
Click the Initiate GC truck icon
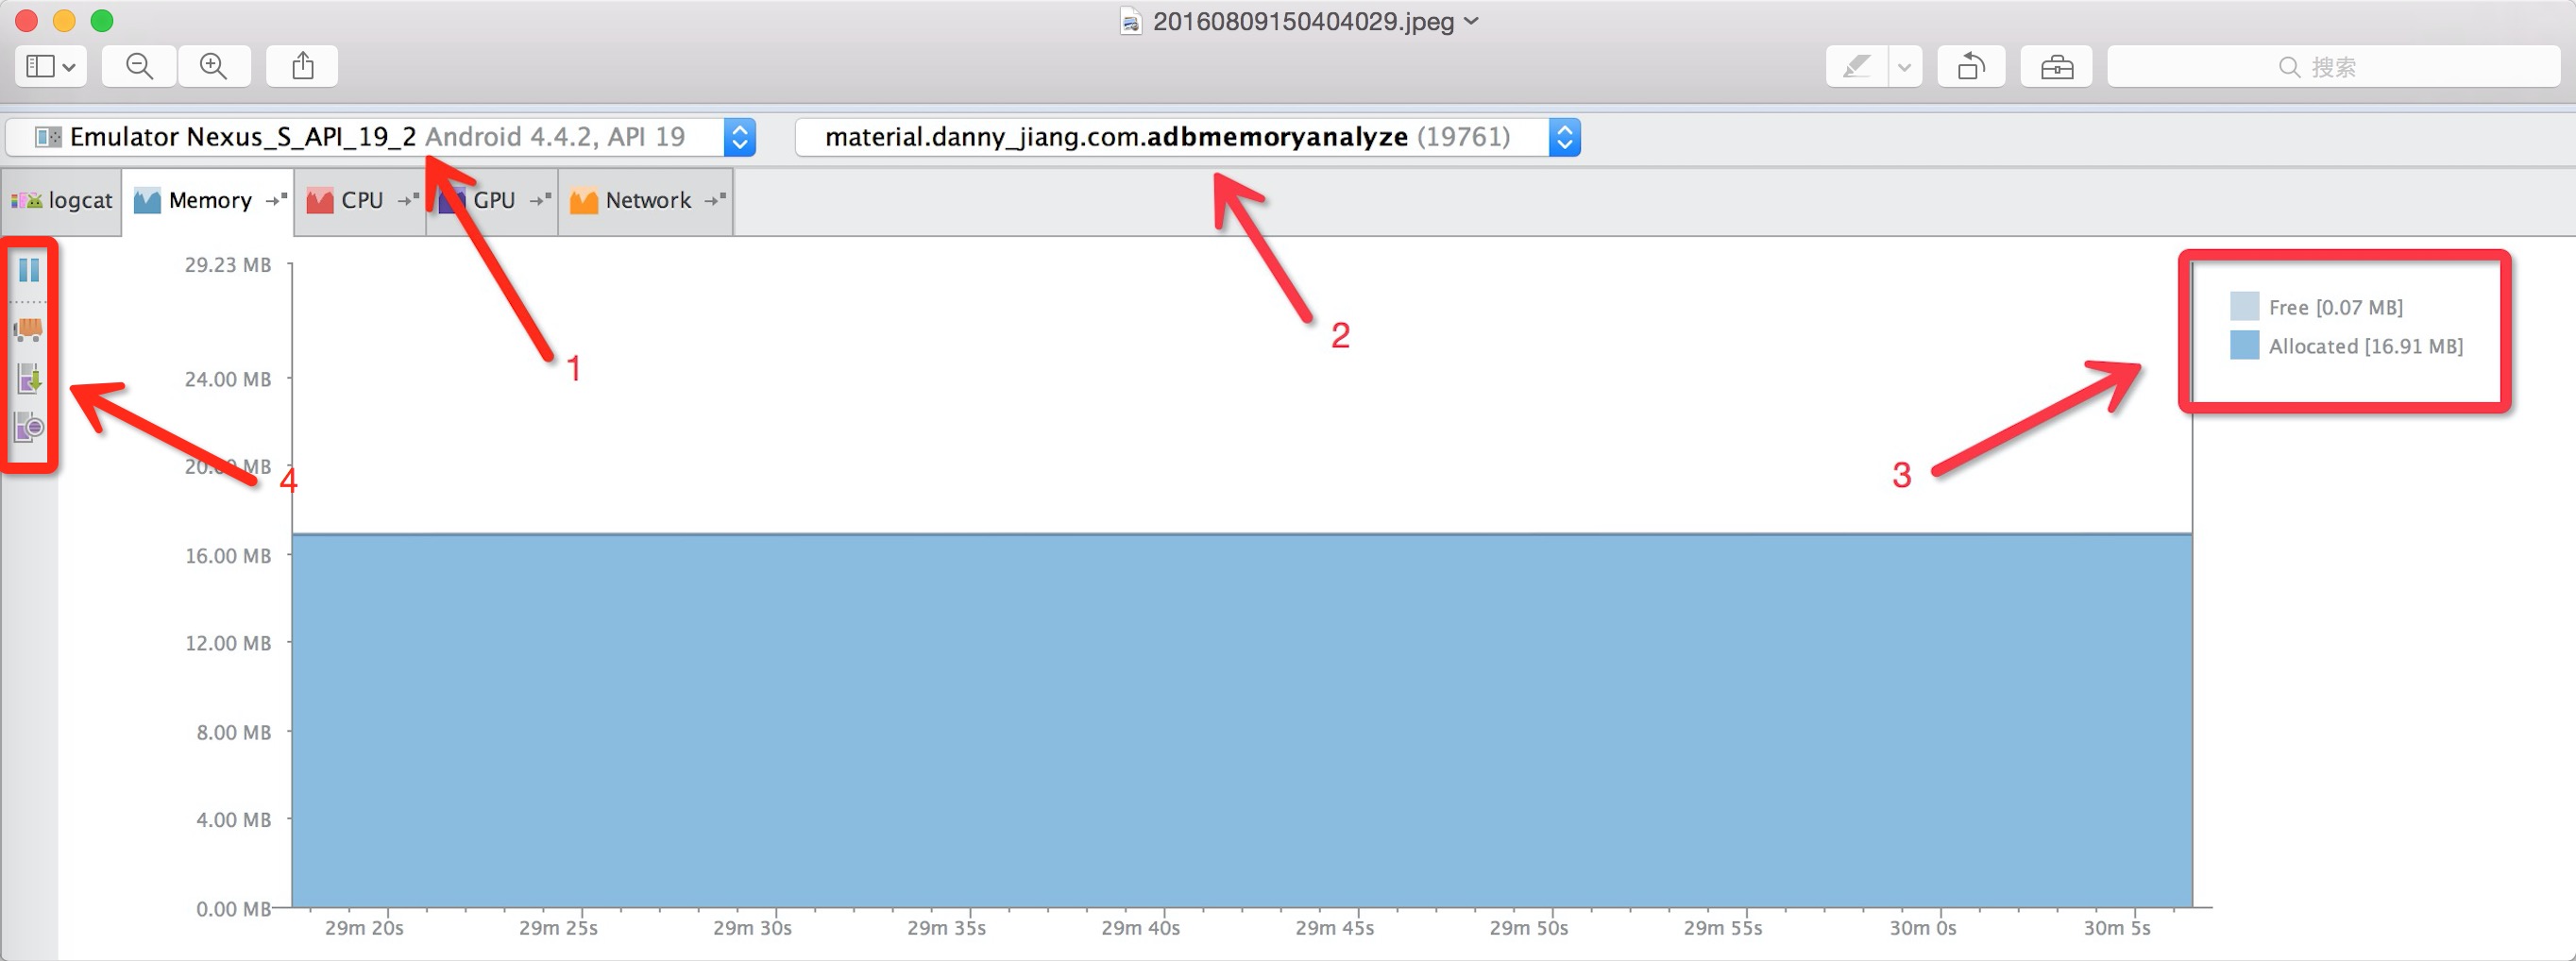29,329
